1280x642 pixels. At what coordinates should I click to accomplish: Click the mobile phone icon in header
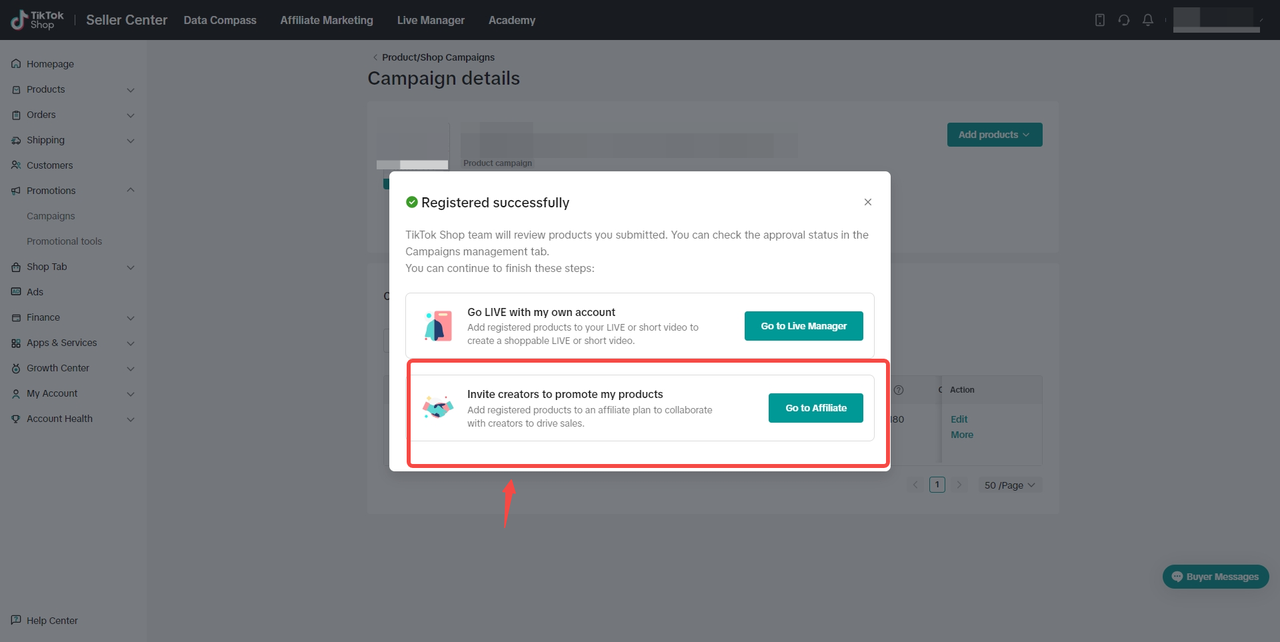coord(1100,20)
